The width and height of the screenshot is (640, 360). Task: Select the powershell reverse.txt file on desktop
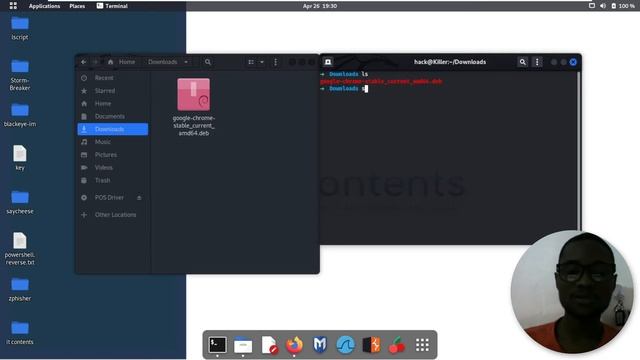coord(20,249)
